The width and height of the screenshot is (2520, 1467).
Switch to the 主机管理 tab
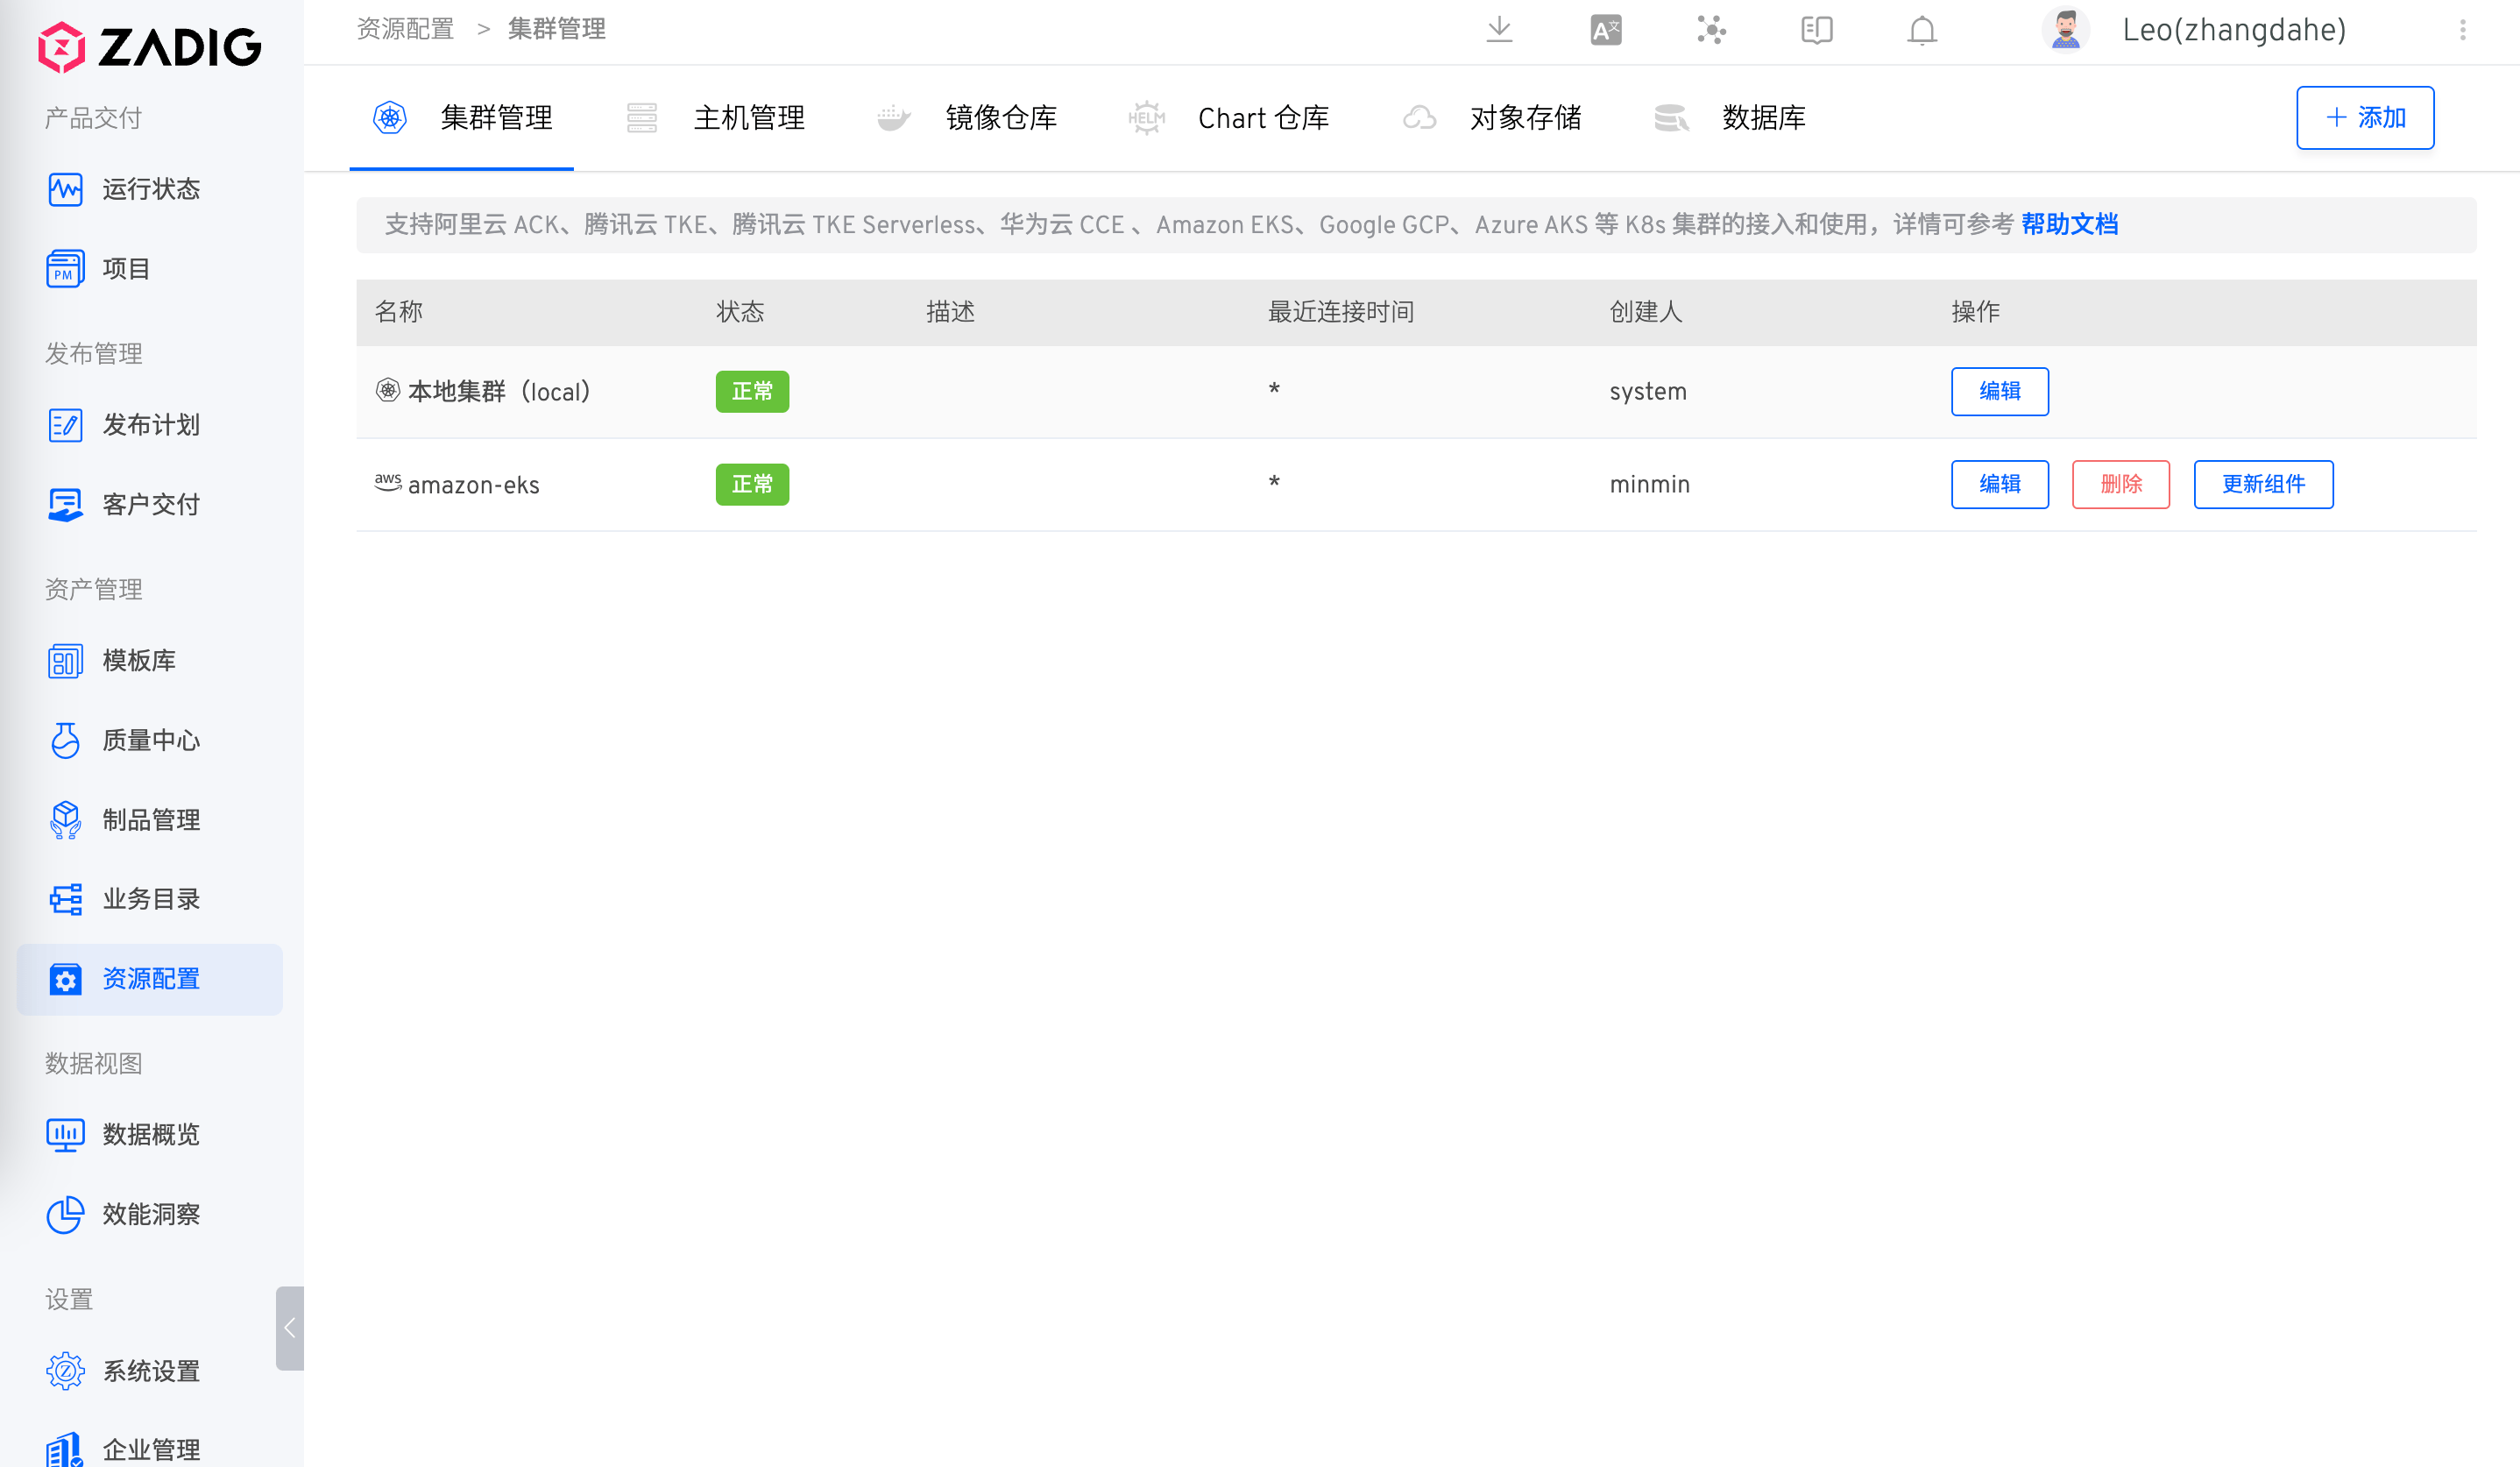pos(715,118)
